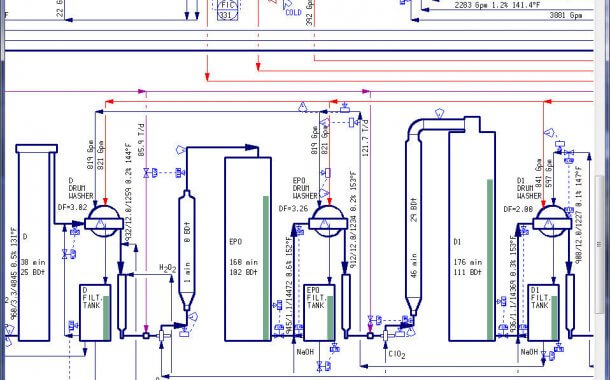
Task: Click the green level bar in D1 tower
Action: pos(490,259)
